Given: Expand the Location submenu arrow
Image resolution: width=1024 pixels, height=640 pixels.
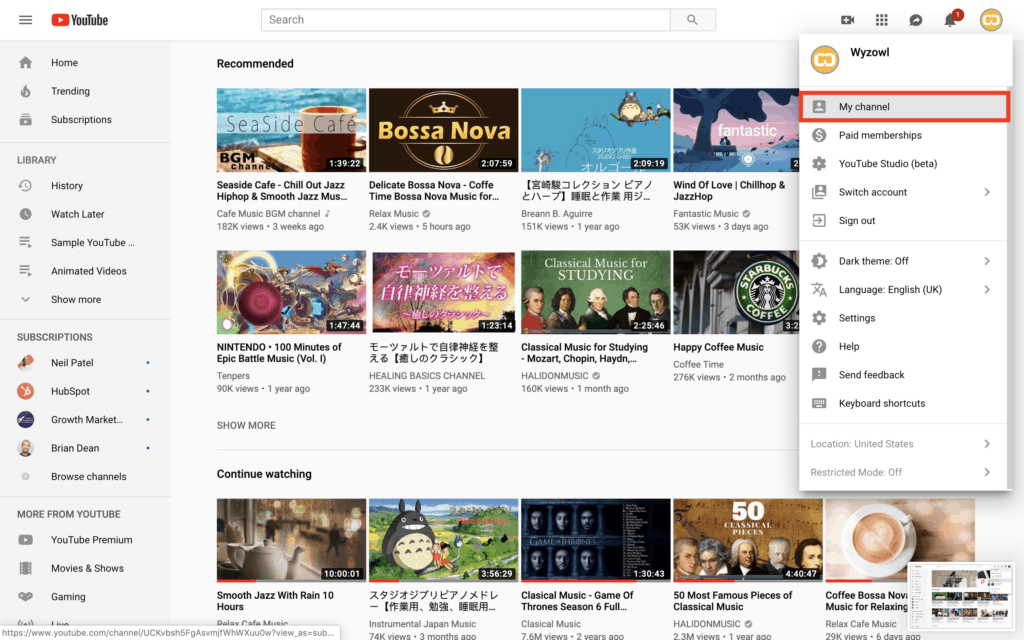Looking at the screenshot, I should tap(987, 444).
